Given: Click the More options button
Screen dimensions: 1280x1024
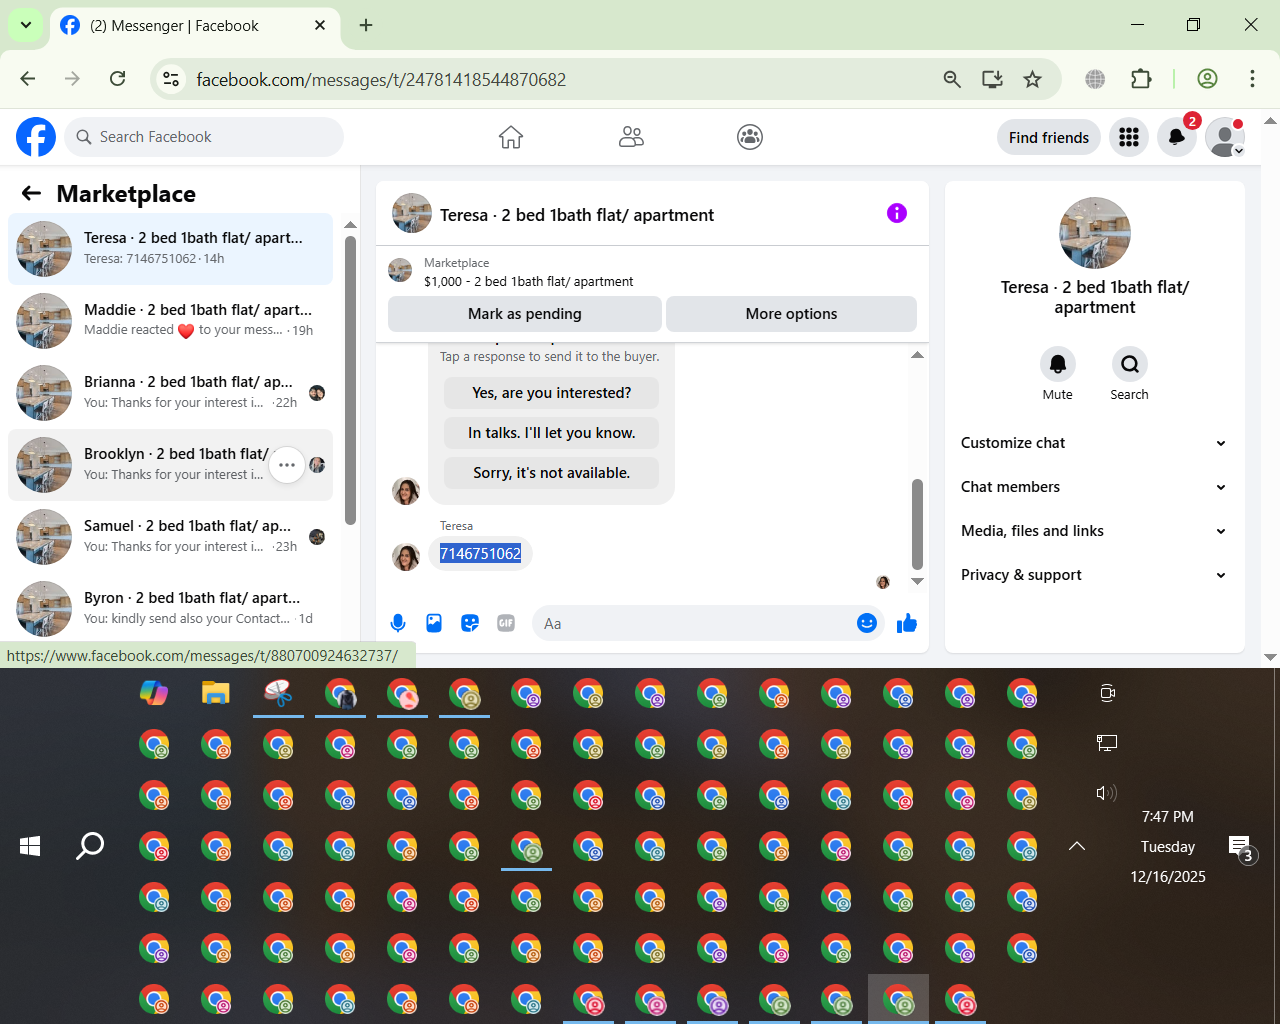Looking at the screenshot, I should 791,314.
